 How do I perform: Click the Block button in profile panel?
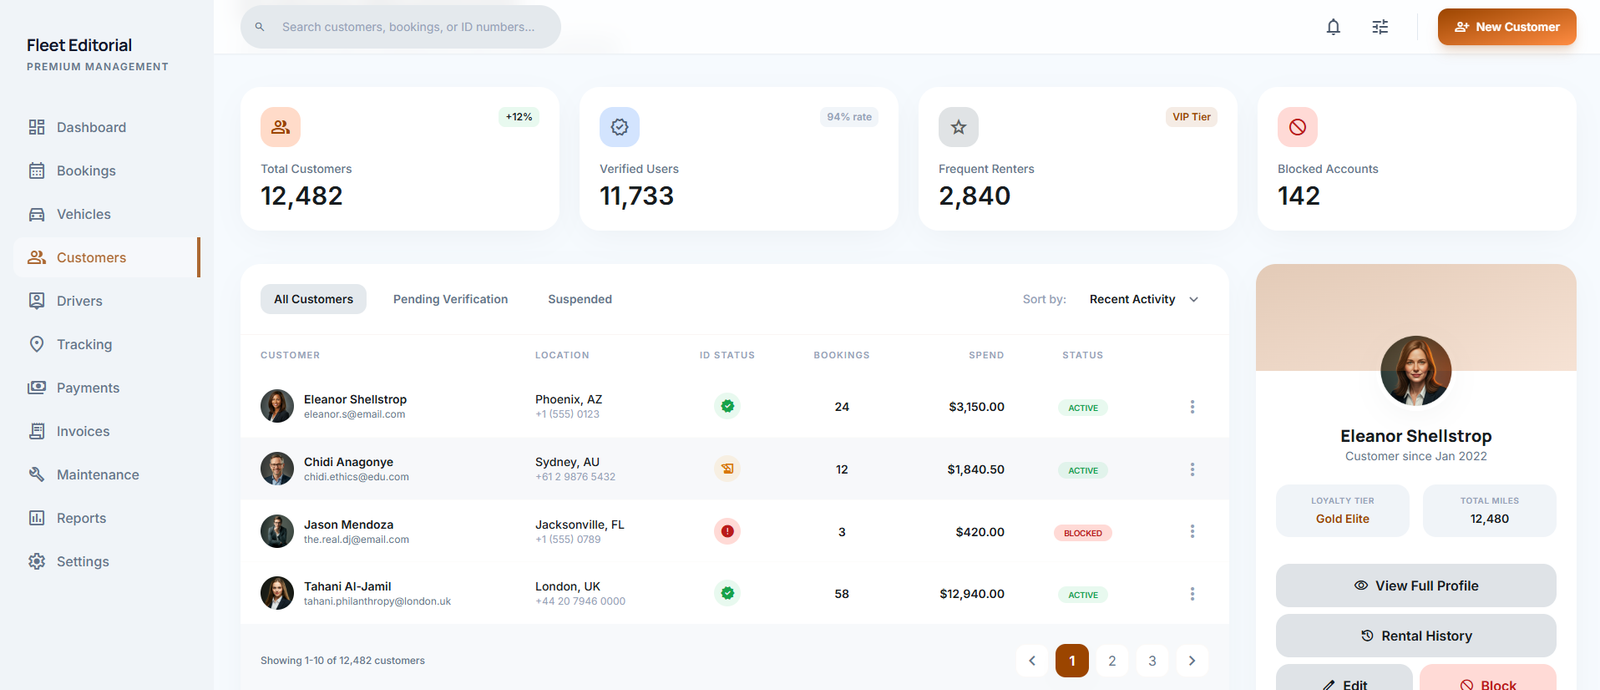click(1488, 678)
